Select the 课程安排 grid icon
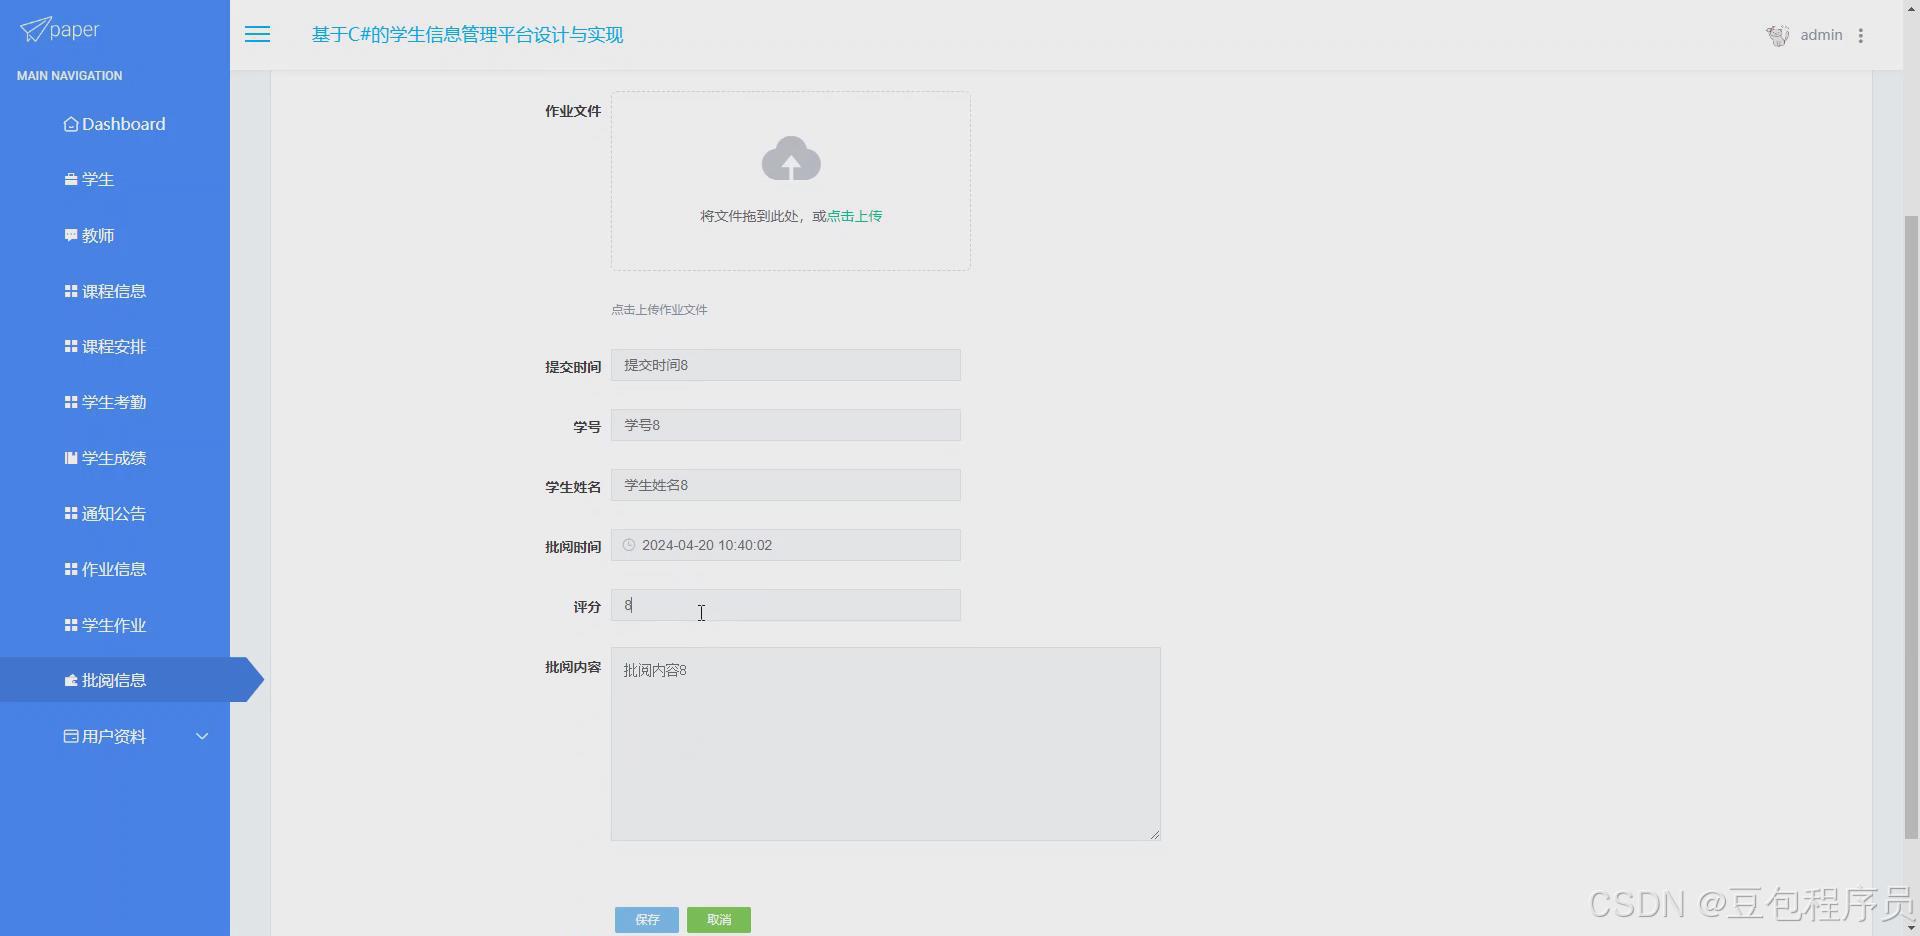 [x=69, y=347]
